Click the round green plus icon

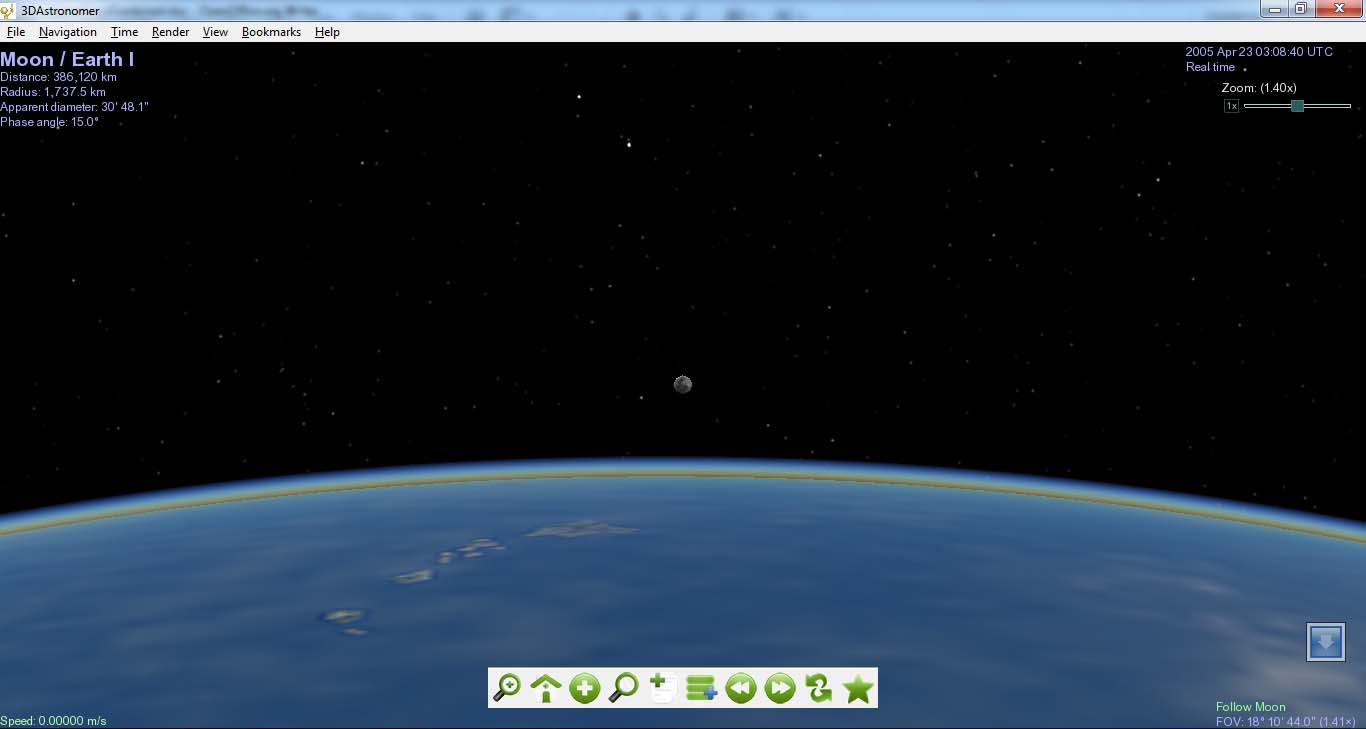(x=585, y=688)
